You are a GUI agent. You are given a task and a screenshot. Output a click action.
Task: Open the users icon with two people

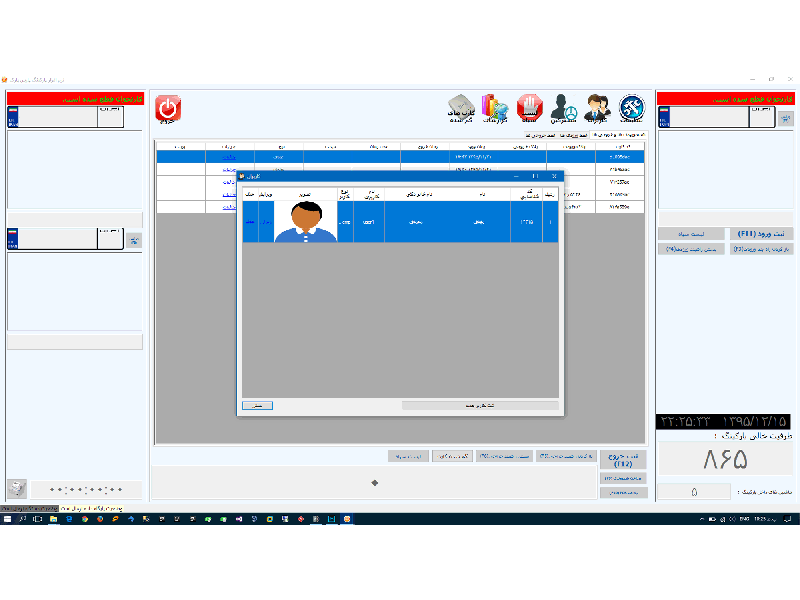pyautogui.click(x=597, y=108)
